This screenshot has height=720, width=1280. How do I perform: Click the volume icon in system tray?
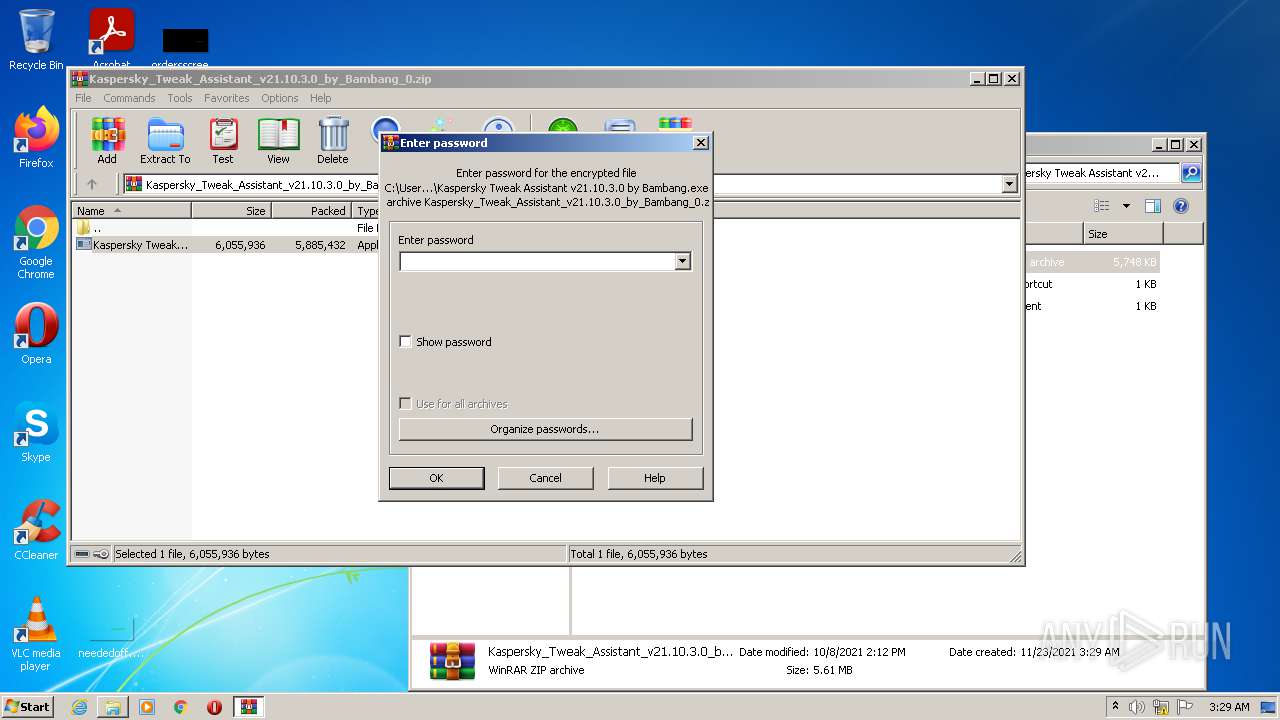coord(1137,707)
